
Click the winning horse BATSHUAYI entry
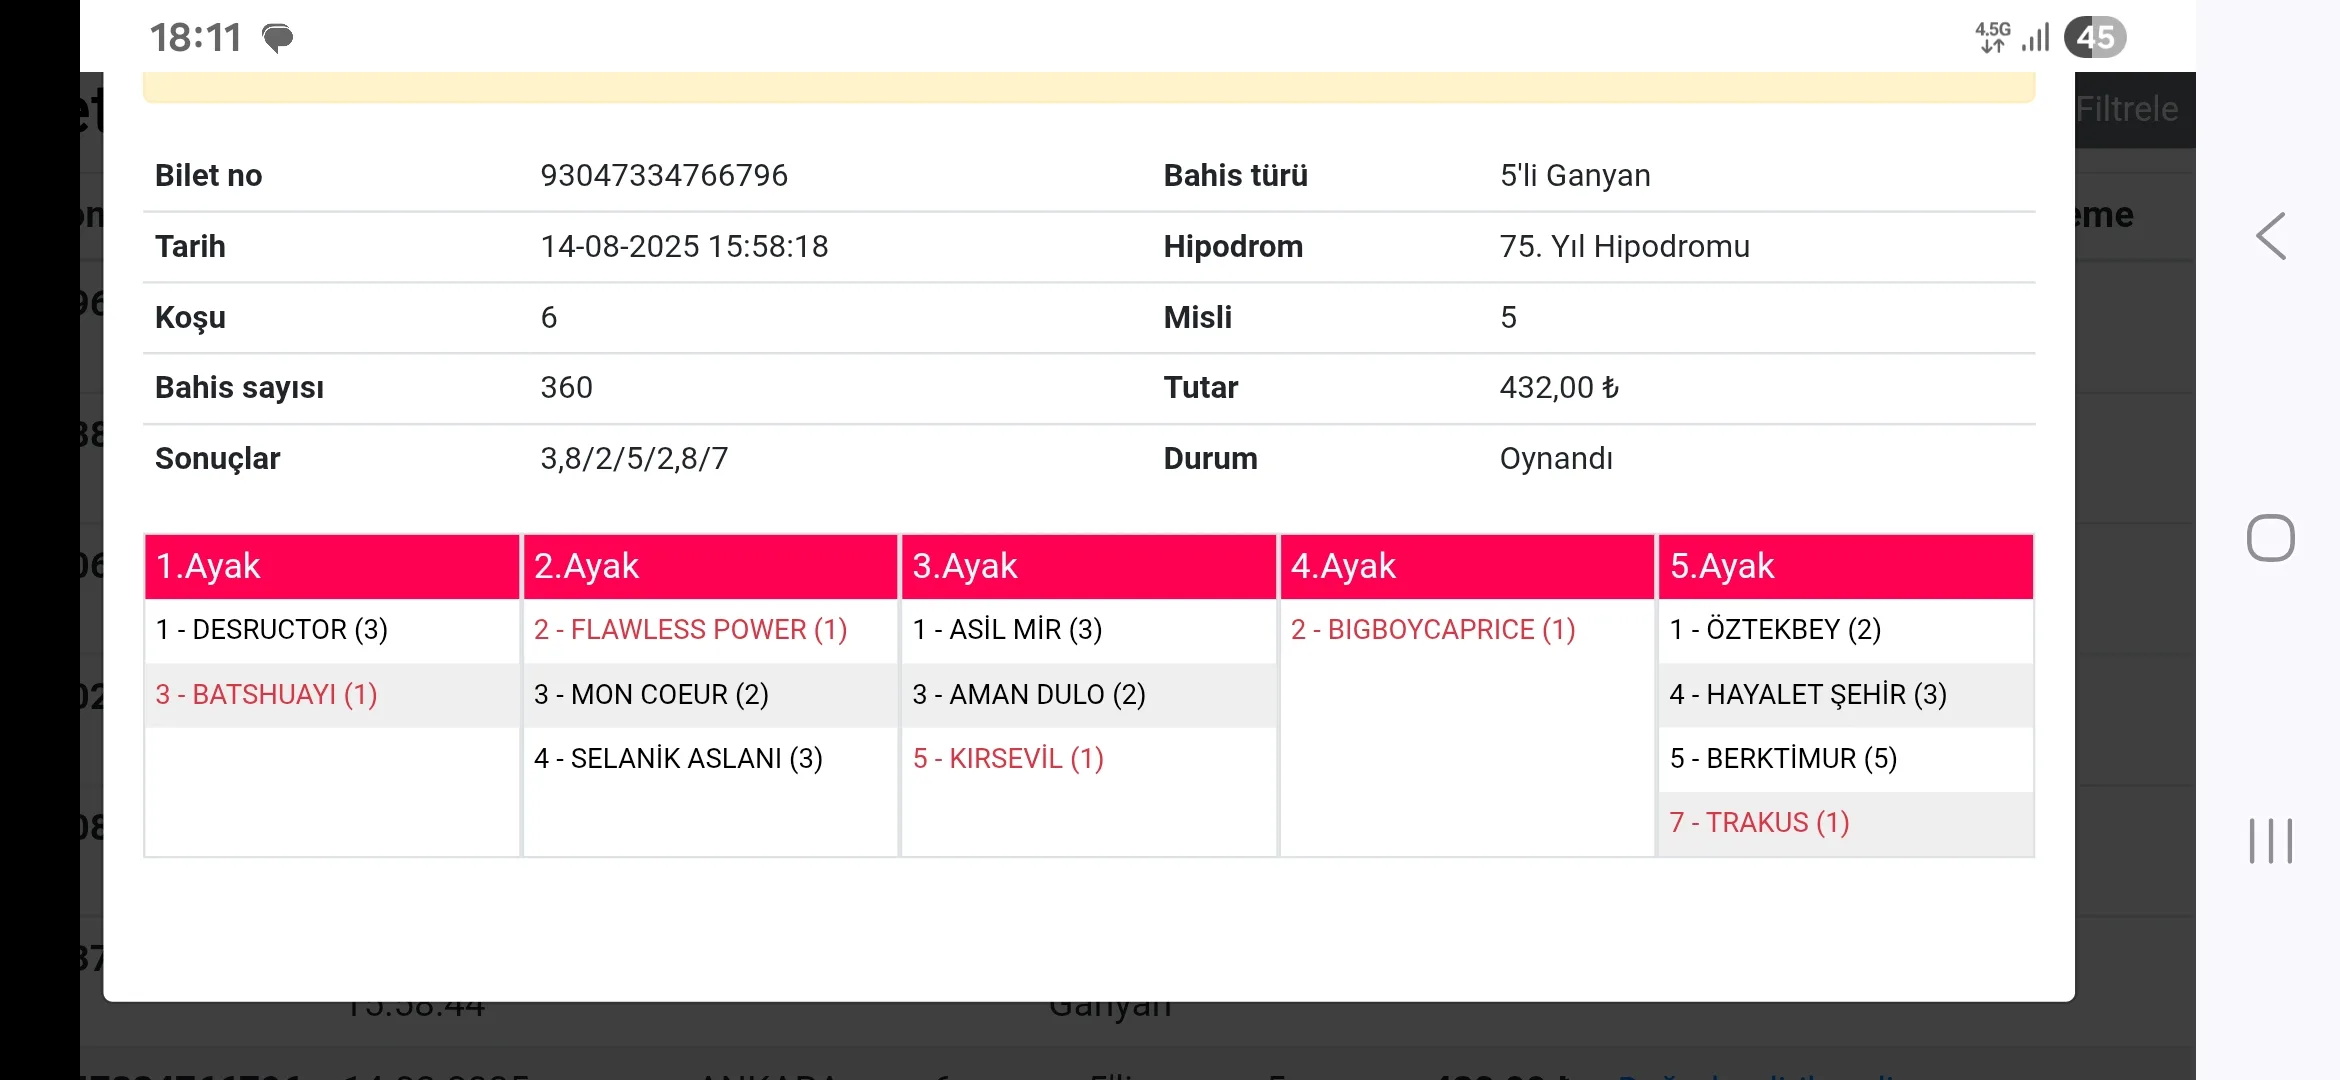click(x=267, y=694)
